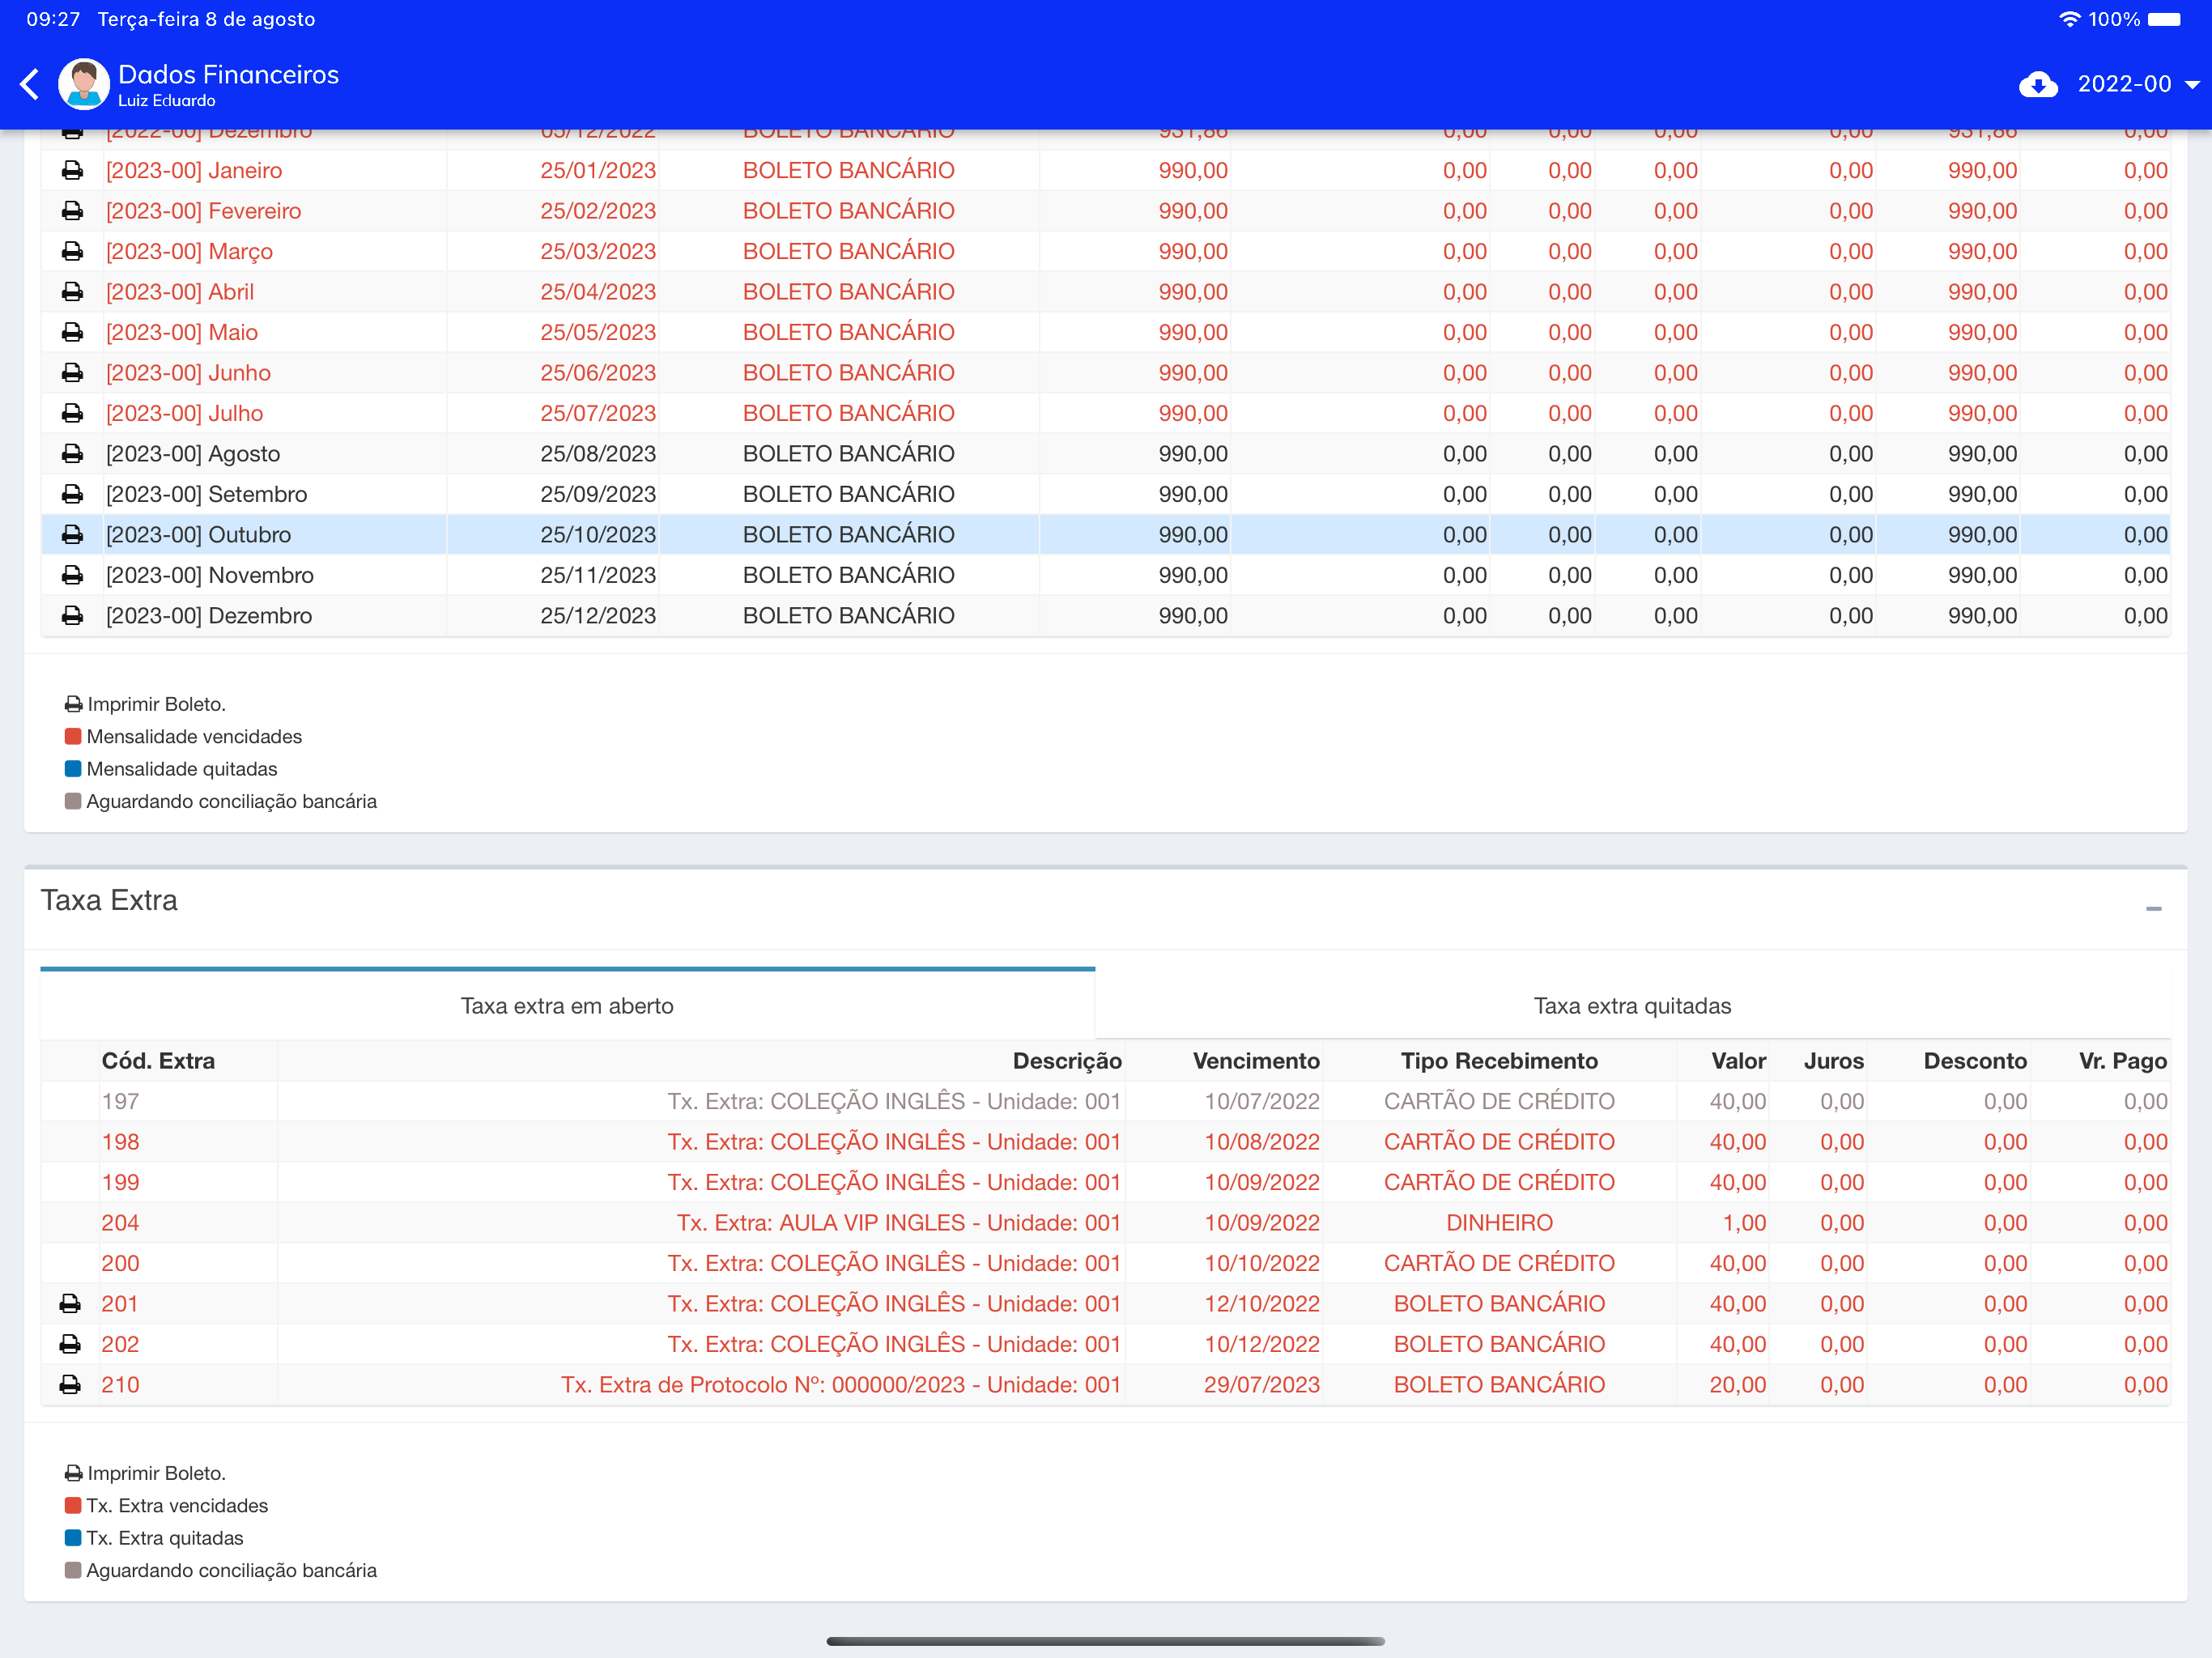Select the due date 25/08/2023
The height and width of the screenshot is (1658, 2212).
click(x=598, y=454)
